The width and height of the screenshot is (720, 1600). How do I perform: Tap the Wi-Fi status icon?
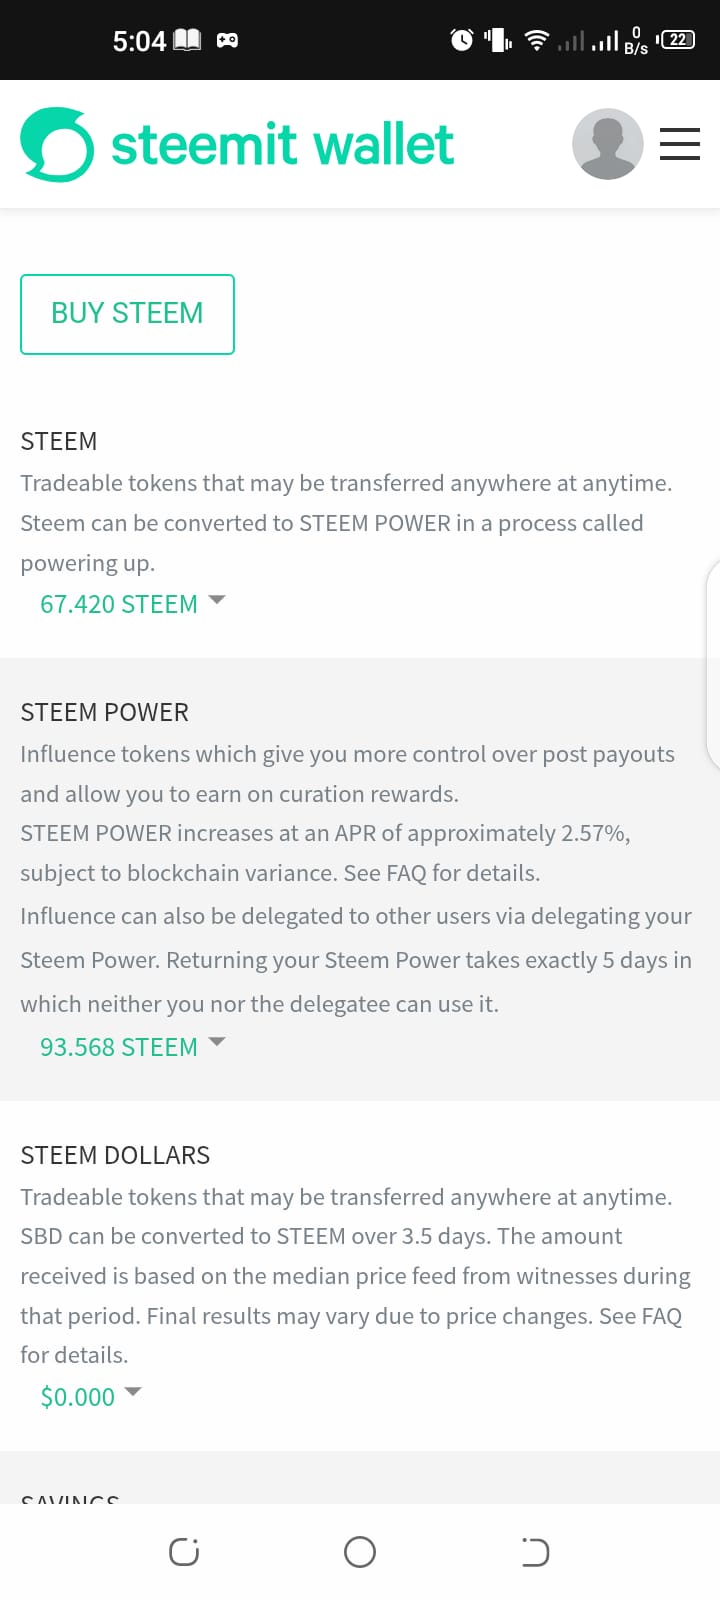(x=537, y=40)
